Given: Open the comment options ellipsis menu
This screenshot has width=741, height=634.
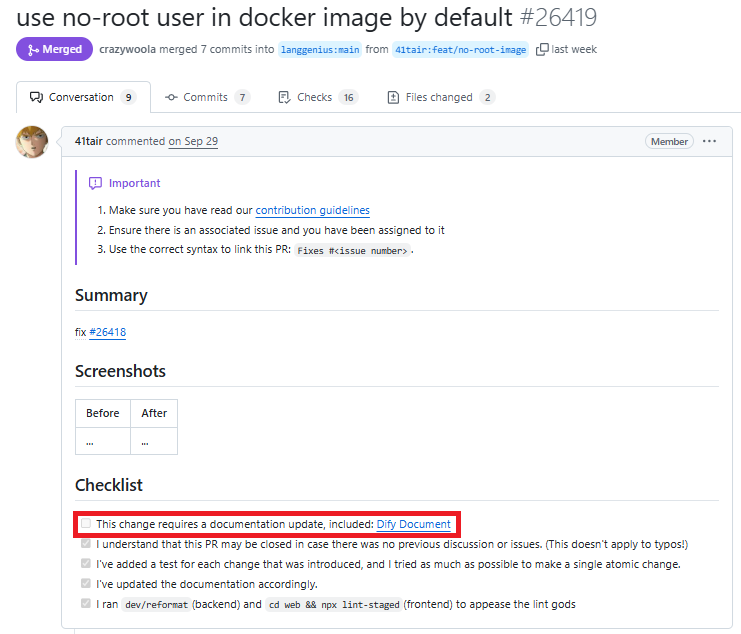Looking at the screenshot, I should [709, 141].
